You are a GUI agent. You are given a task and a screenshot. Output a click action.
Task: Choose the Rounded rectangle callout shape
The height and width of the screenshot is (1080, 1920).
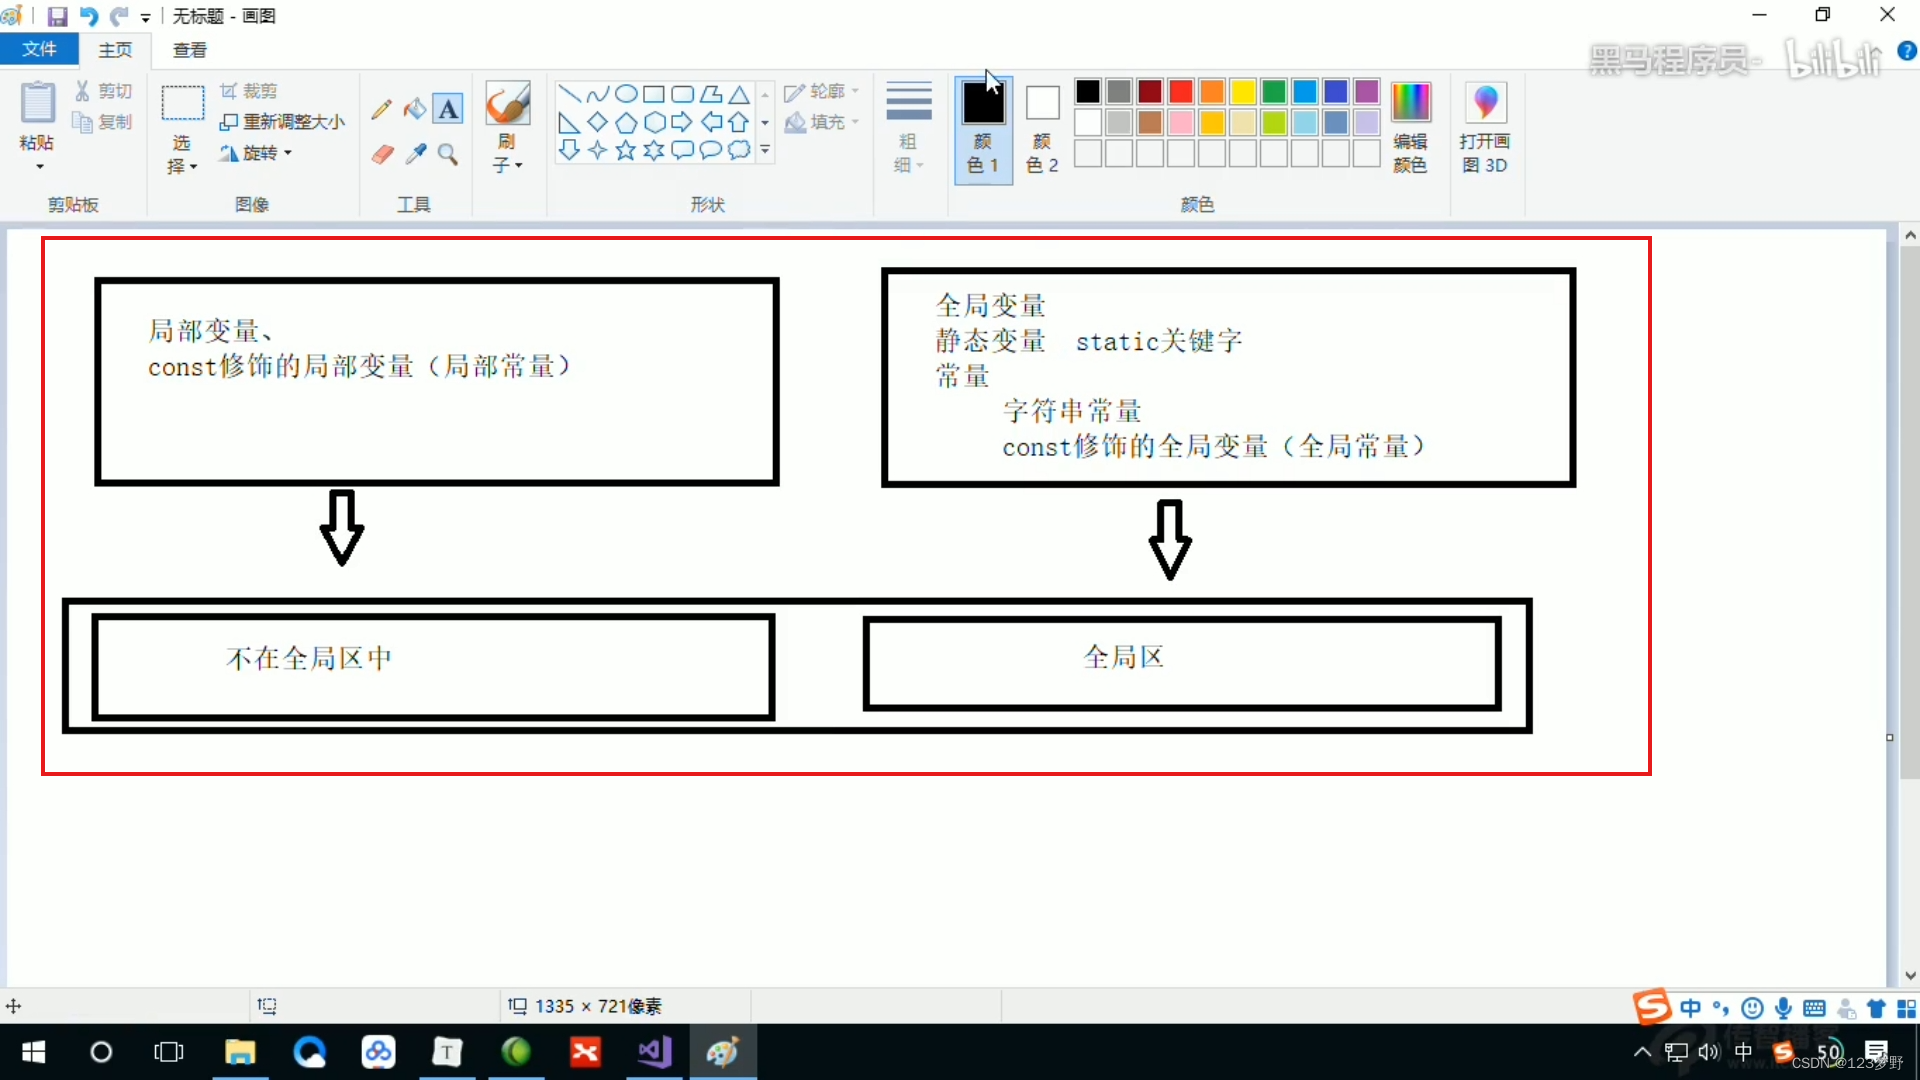pyautogui.click(x=682, y=150)
